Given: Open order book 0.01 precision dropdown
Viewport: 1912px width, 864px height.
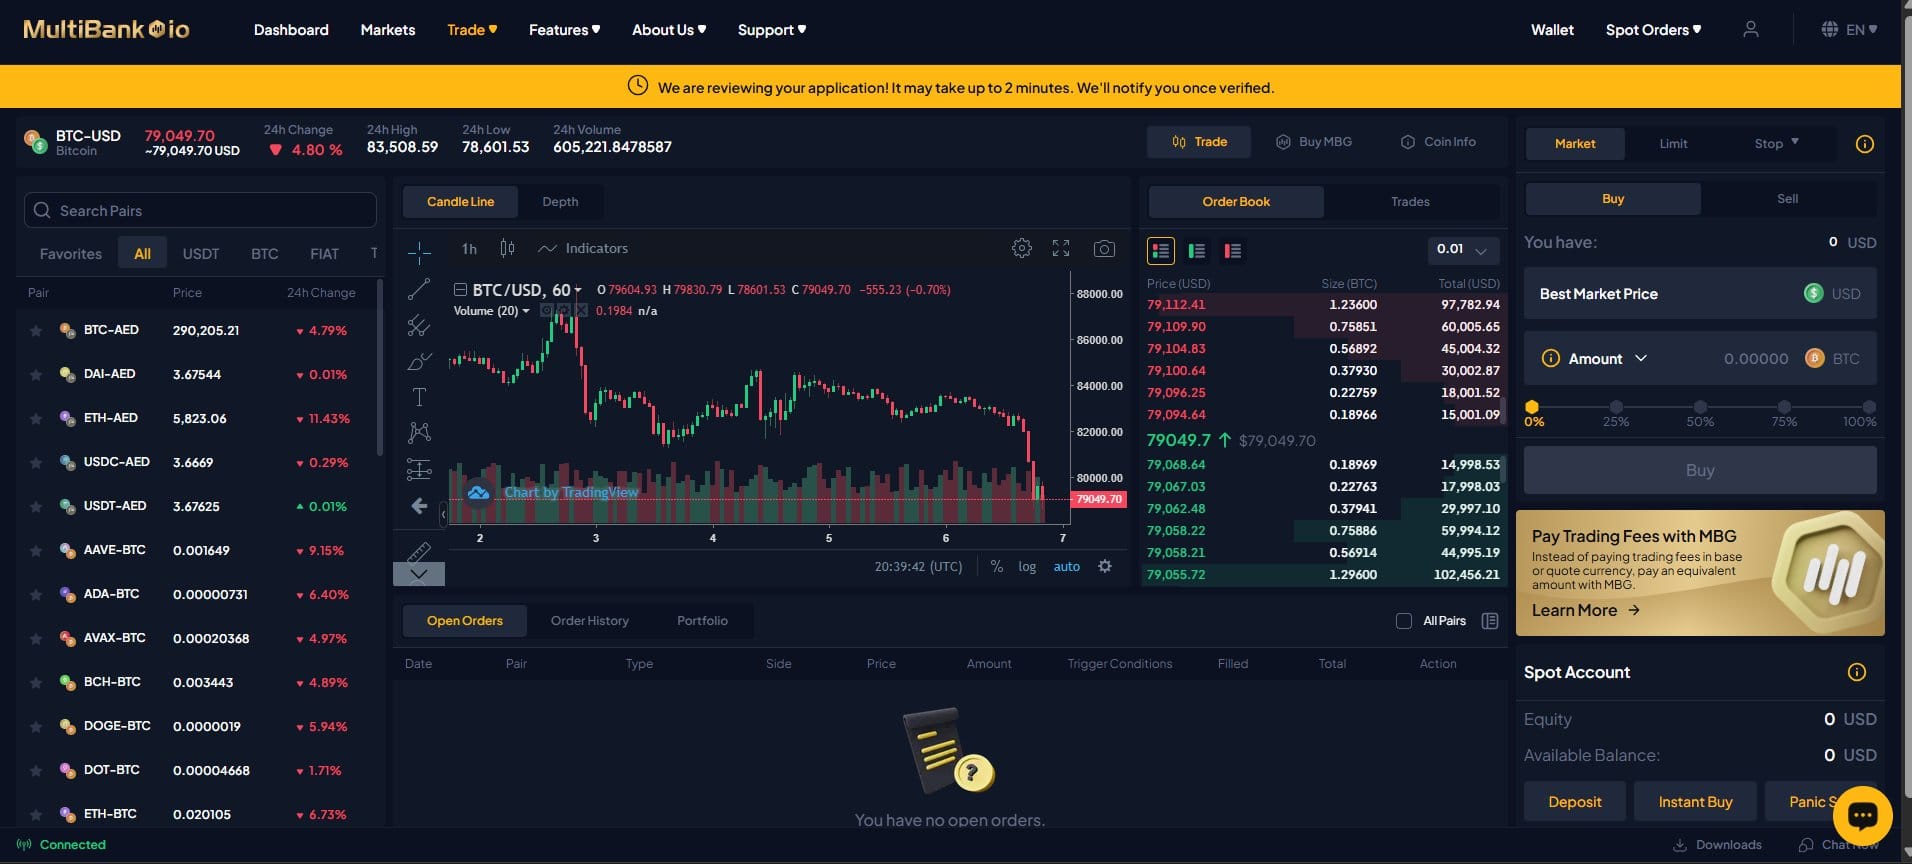Looking at the screenshot, I should click(1462, 249).
